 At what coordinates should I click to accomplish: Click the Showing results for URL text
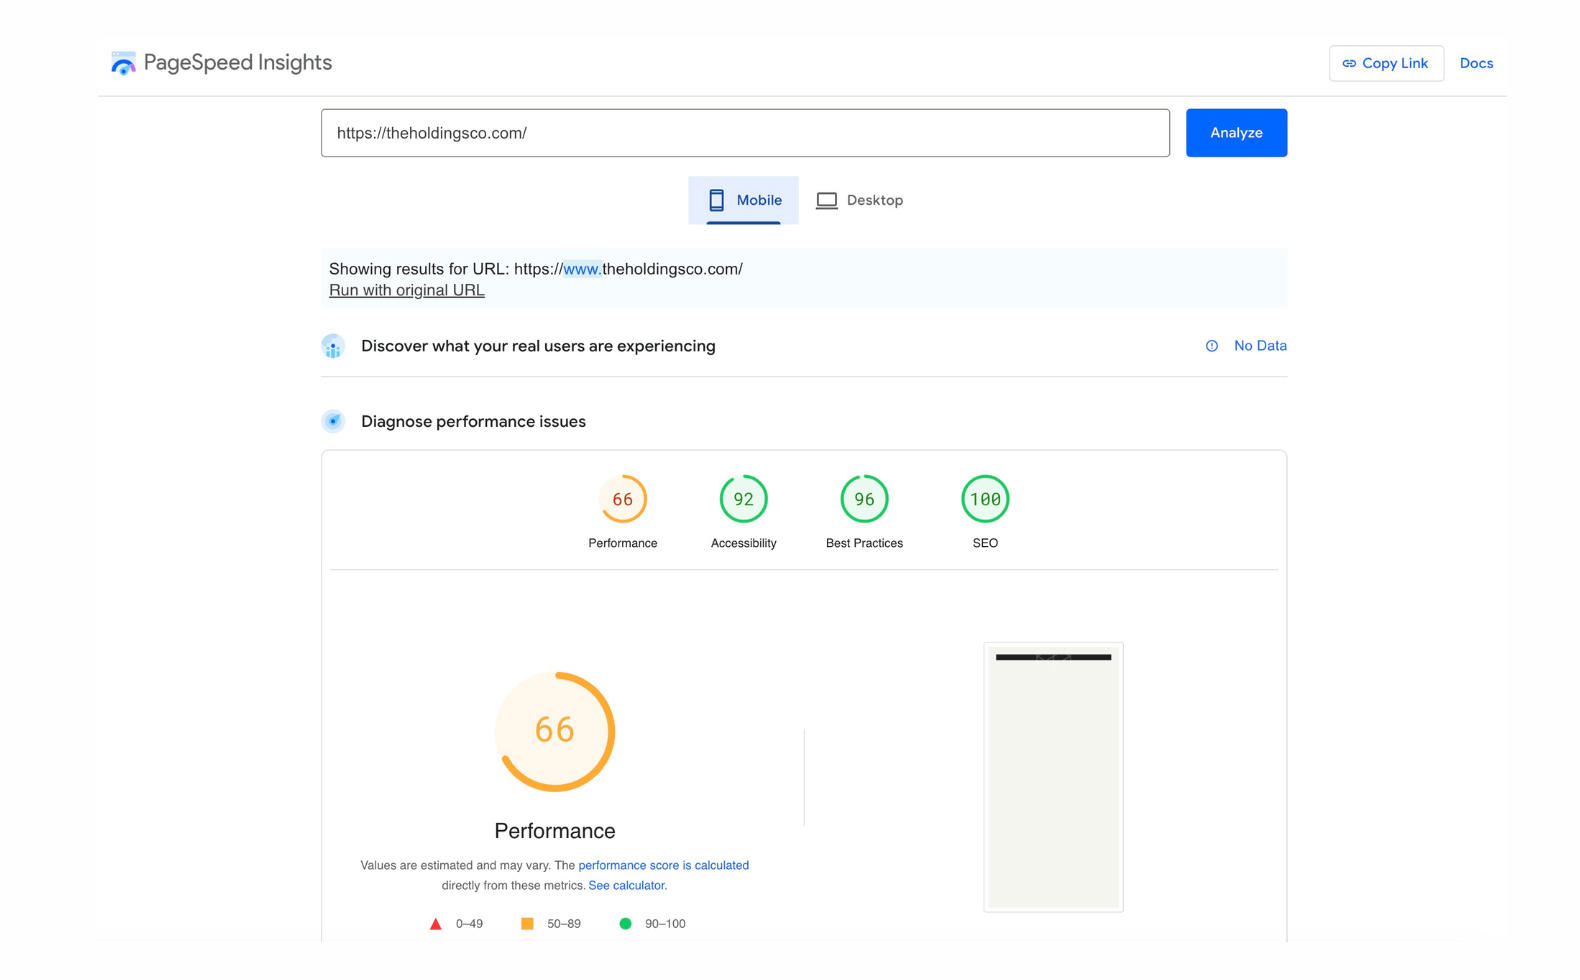click(x=536, y=269)
